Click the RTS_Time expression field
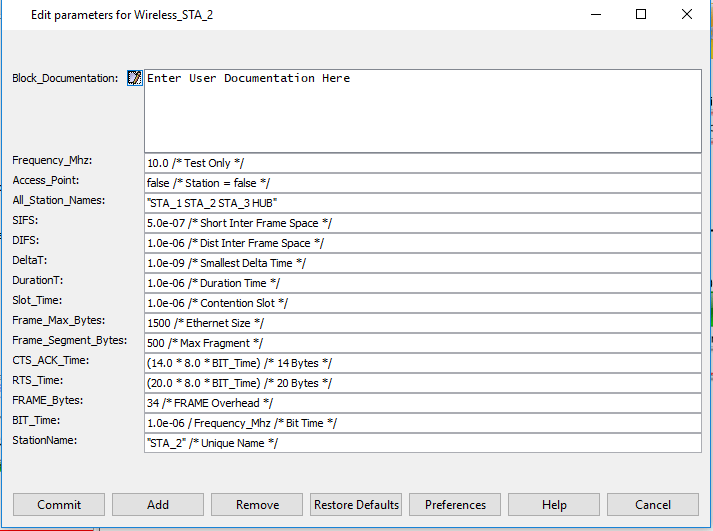 pyautogui.click(x=422, y=383)
